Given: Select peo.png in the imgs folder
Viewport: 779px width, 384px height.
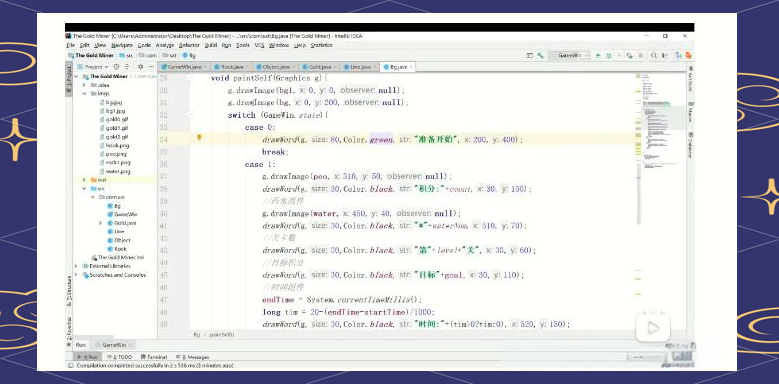Looking at the screenshot, I should (113, 154).
